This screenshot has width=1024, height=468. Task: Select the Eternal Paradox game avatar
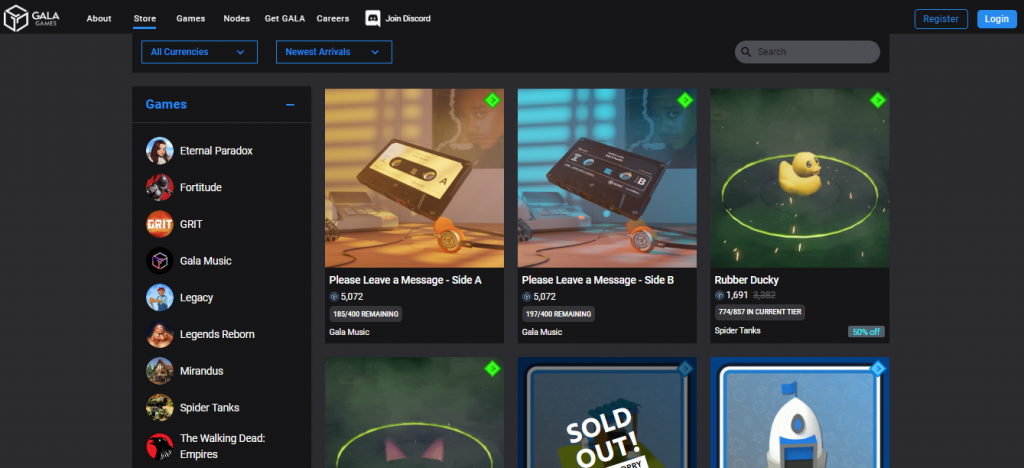[x=159, y=151]
